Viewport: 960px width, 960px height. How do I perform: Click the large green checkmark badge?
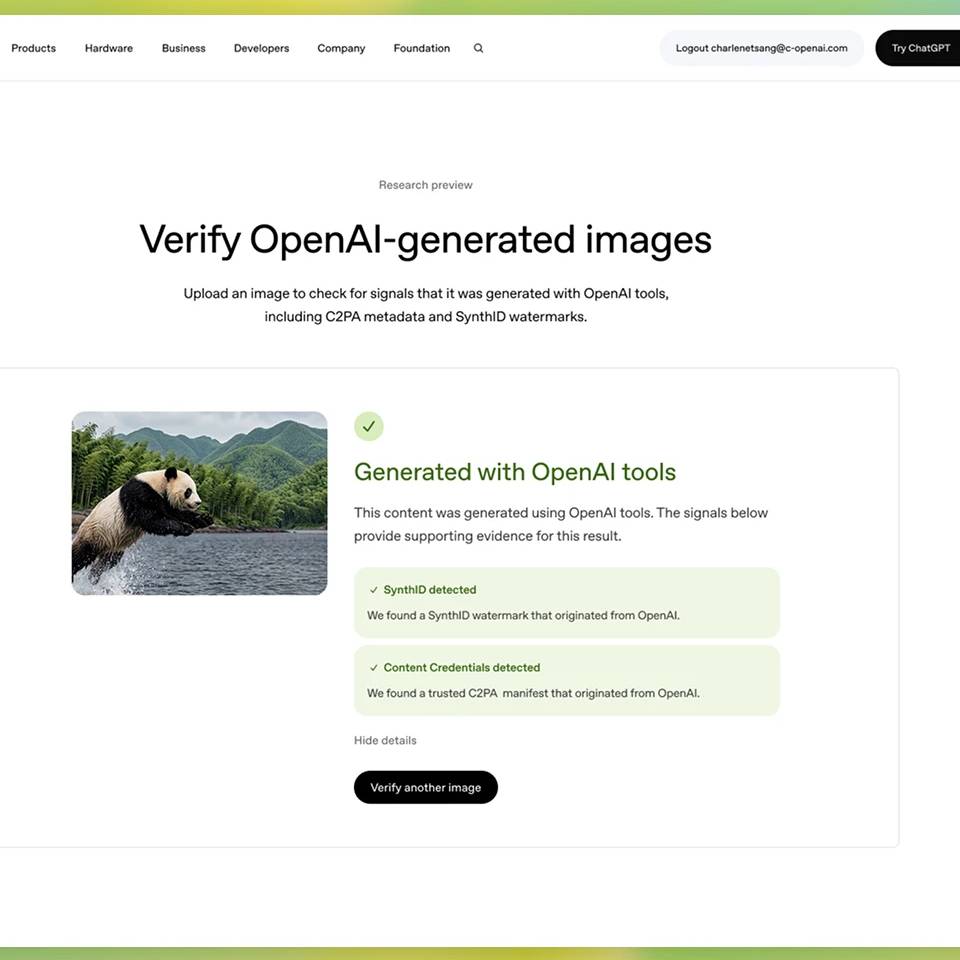coord(369,426)
